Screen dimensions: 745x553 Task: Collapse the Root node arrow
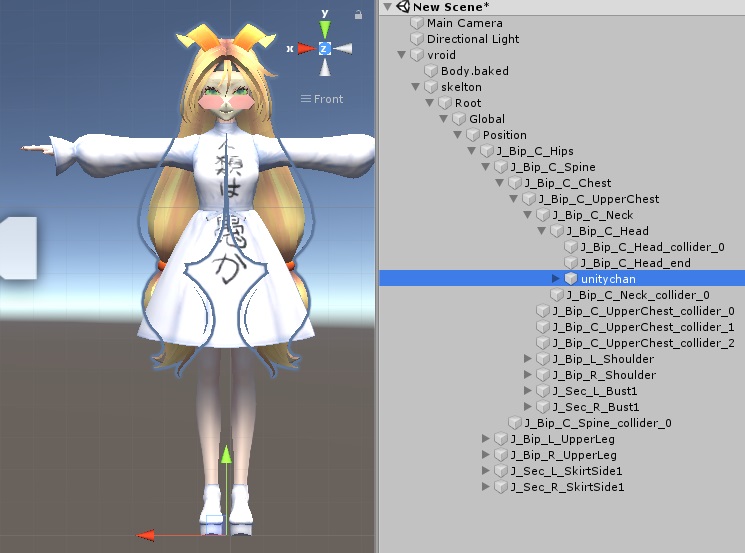tap(430, 103)
